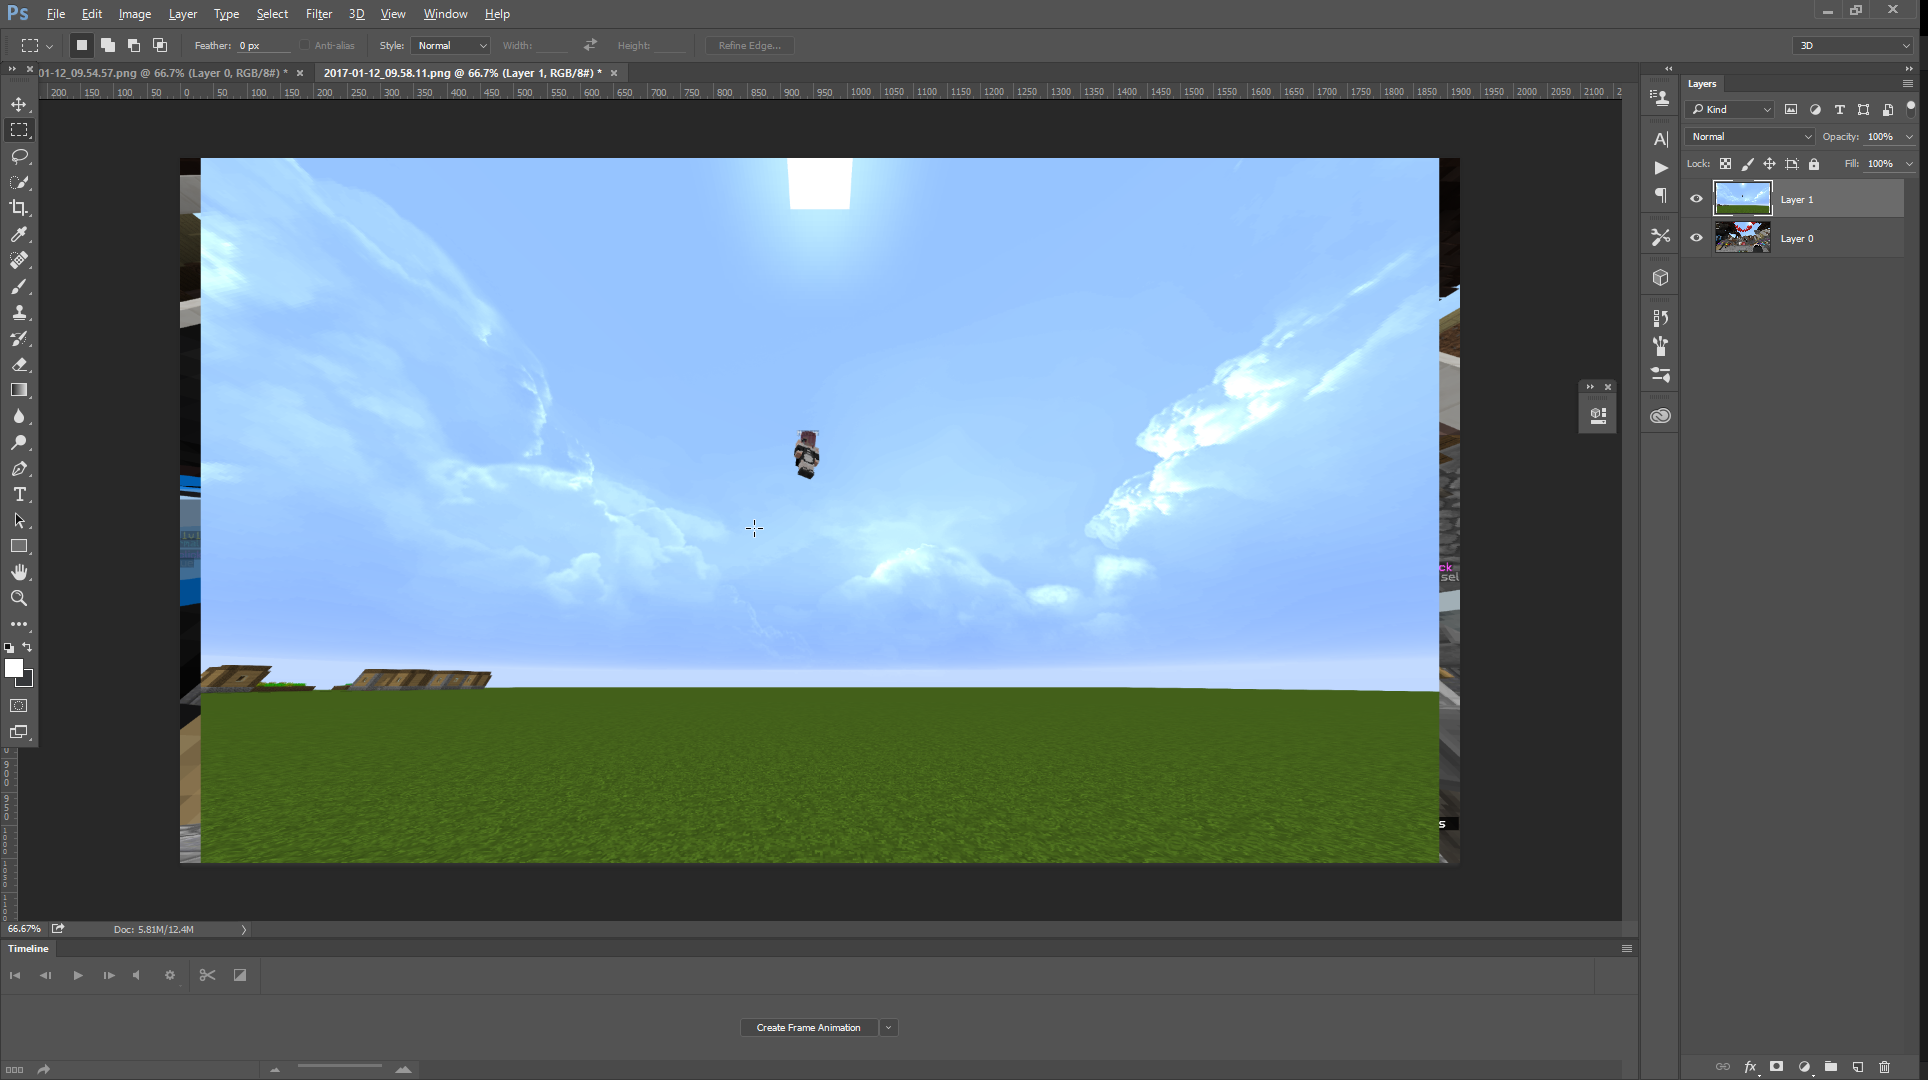Open the Edit Toolbar ellipsis menu
Screen dimensions: 1928x1080
[x=19, y=624]
